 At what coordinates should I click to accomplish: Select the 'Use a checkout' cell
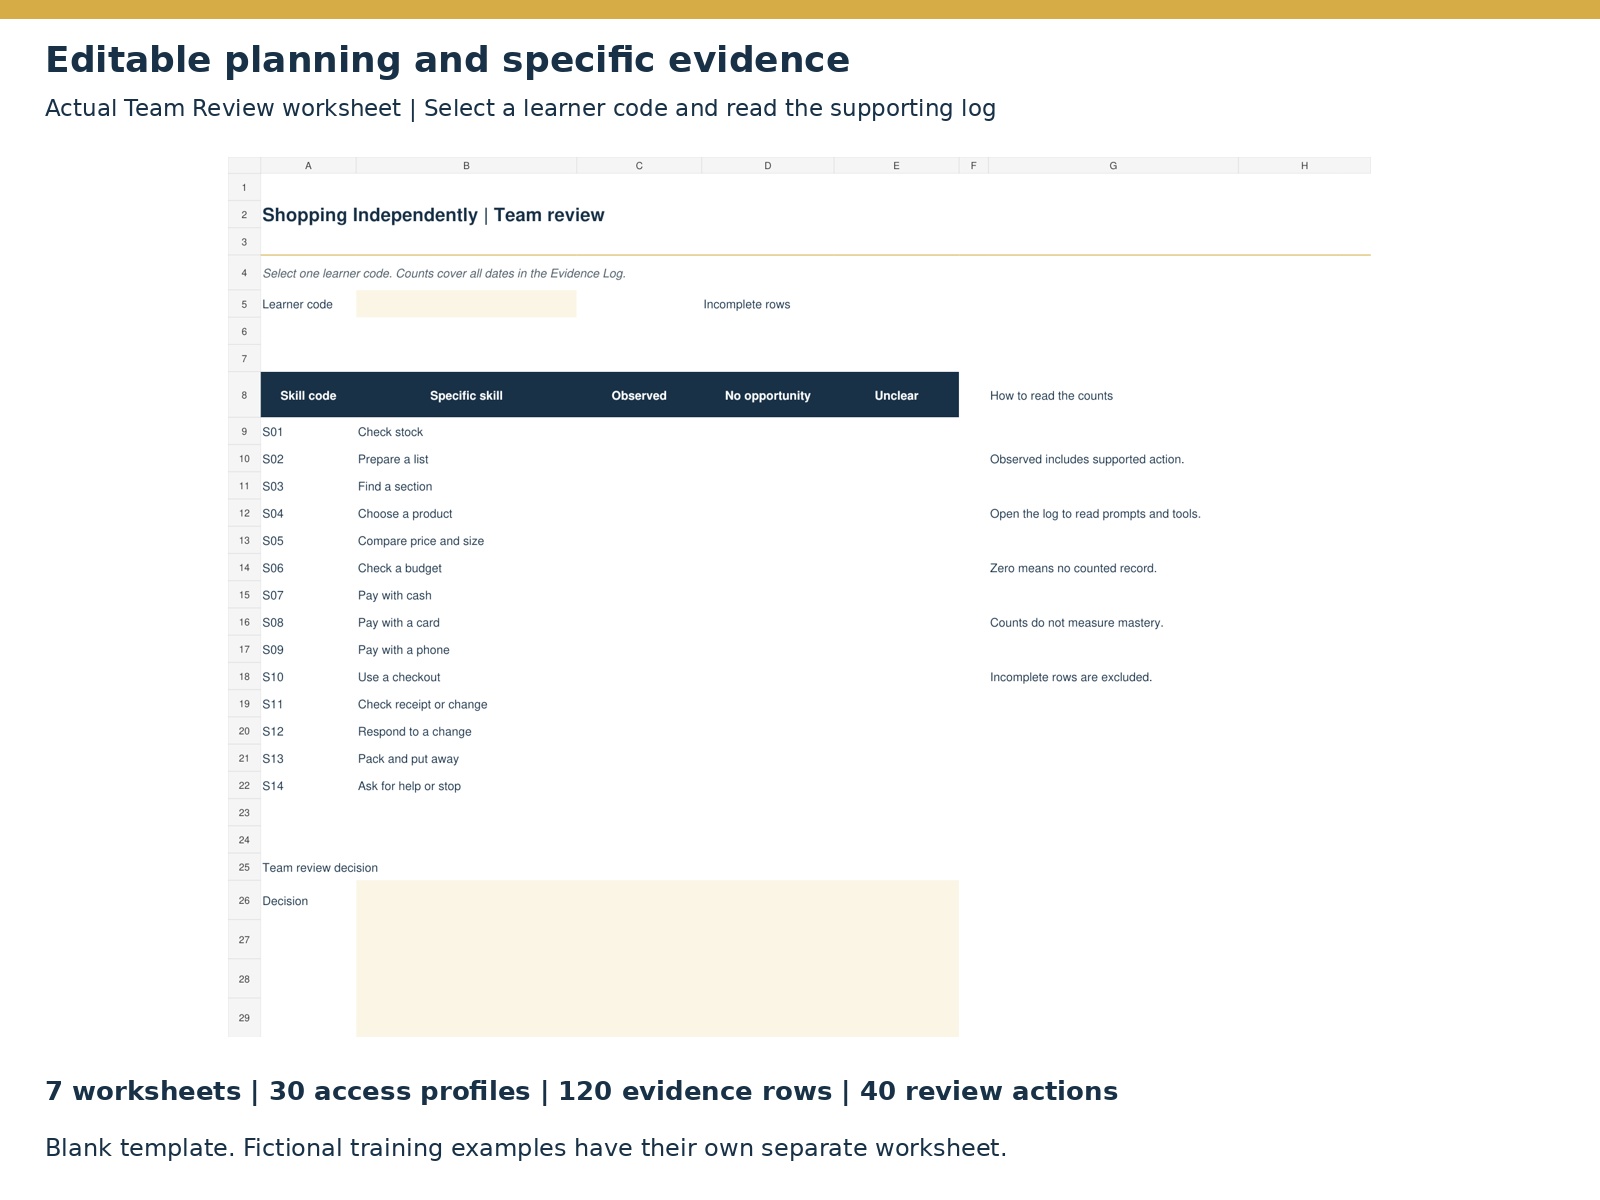pyautogui.click(x=466, y=677)
